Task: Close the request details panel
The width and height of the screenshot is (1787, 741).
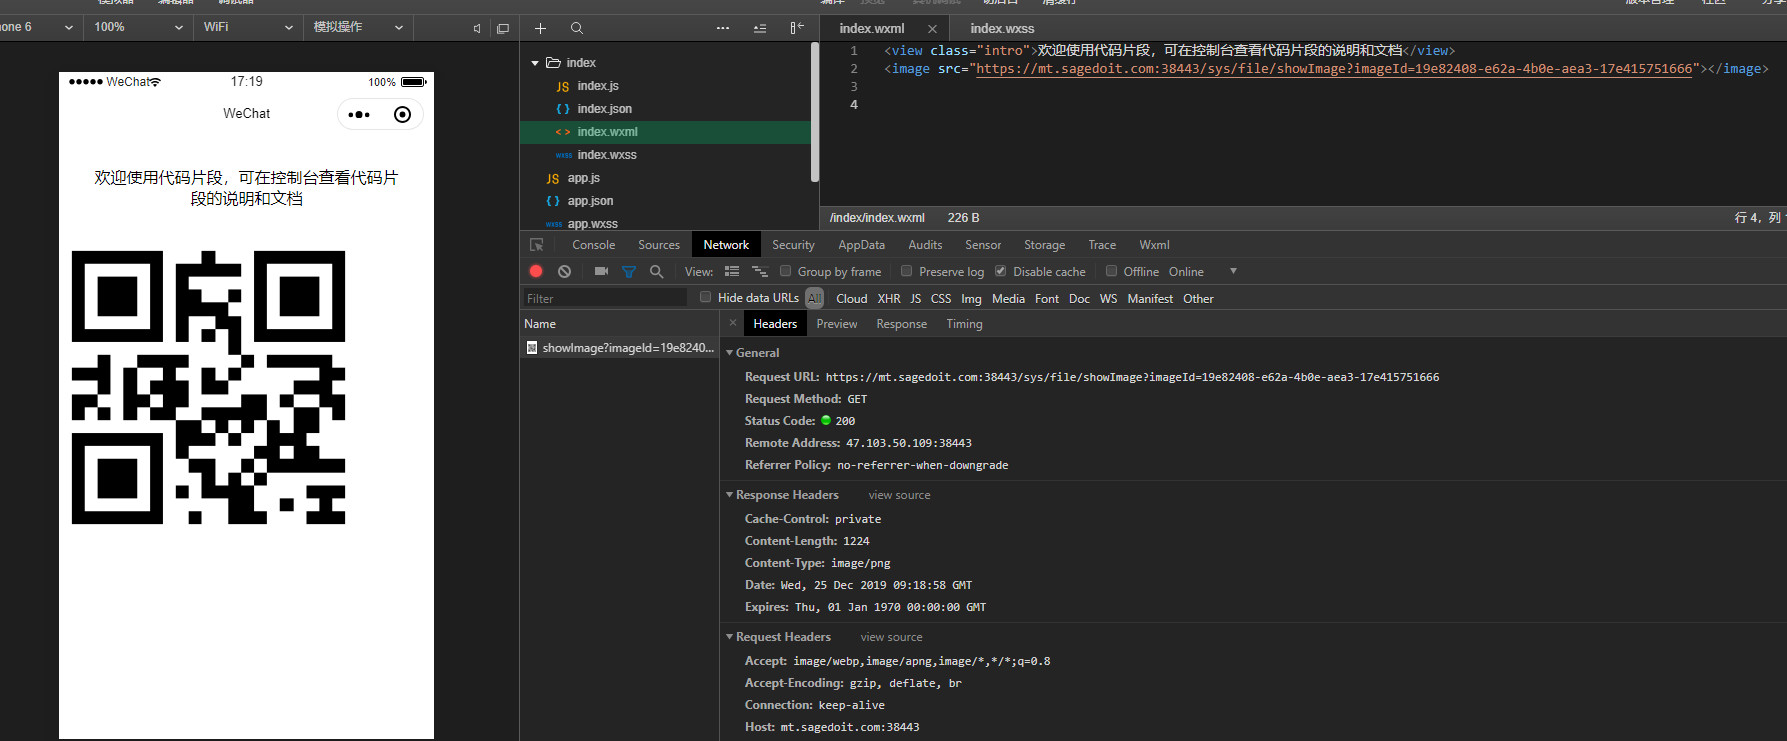Action: point(733,323)
